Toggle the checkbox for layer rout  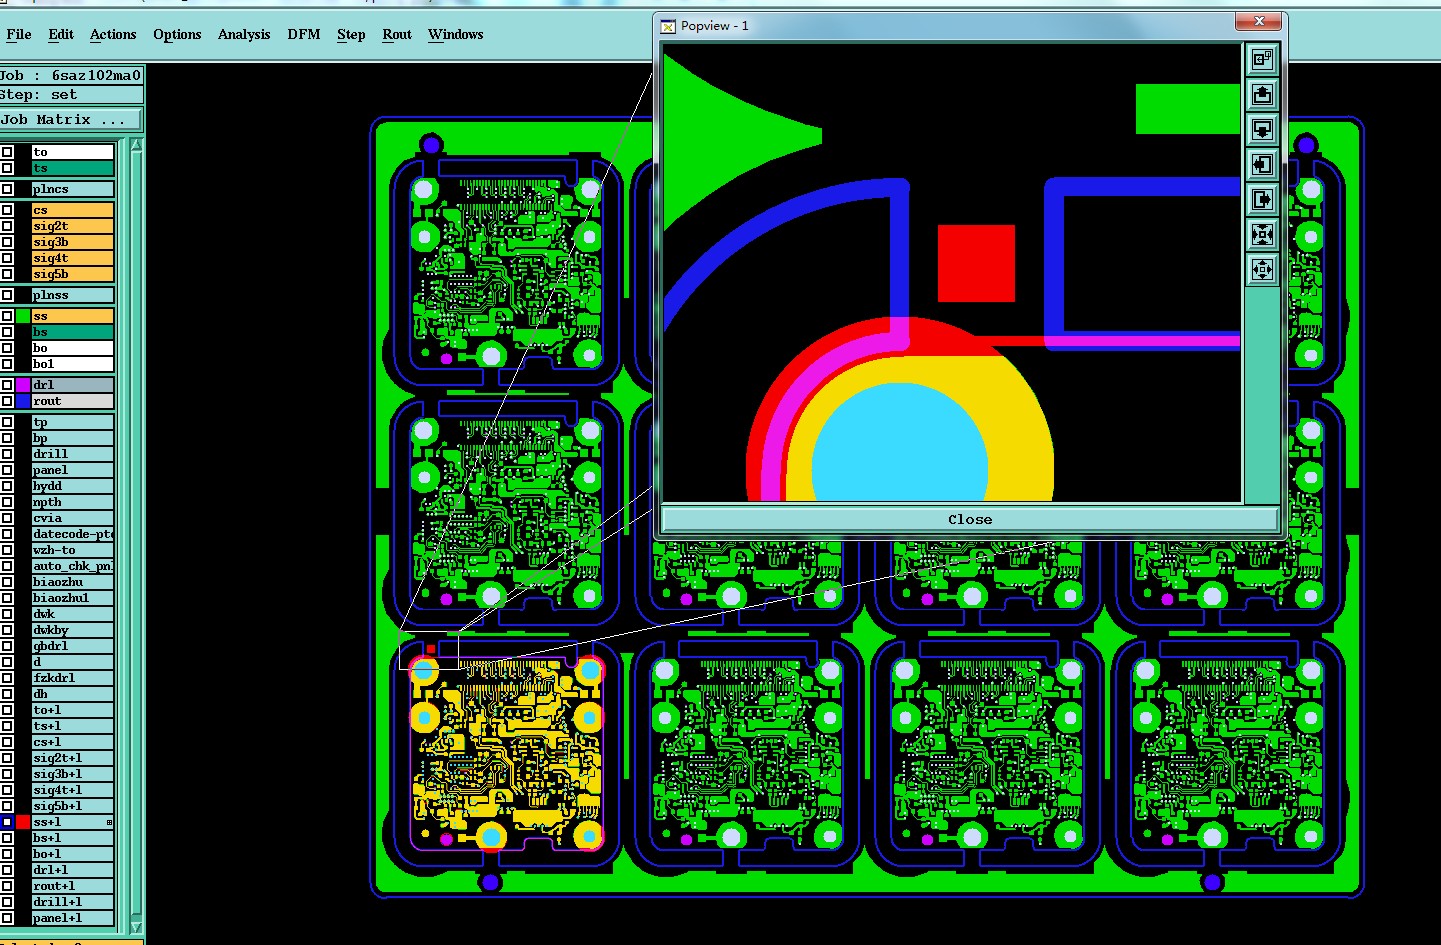click(7, 401)
